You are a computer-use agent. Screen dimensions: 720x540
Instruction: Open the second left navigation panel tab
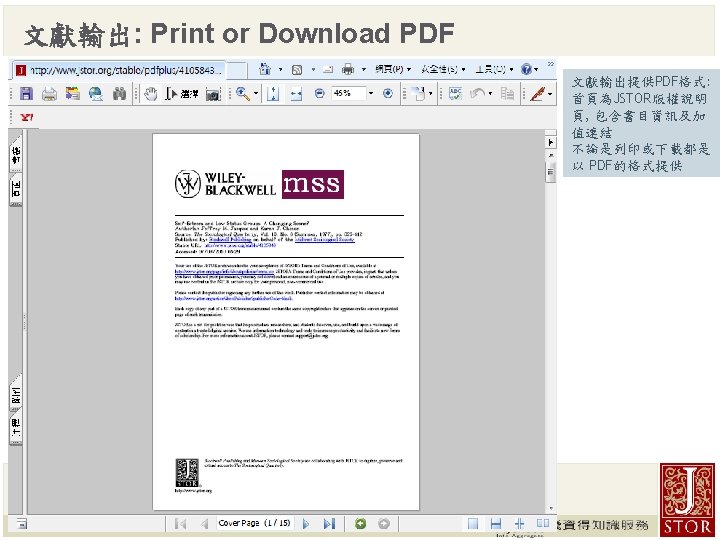pos(16,189)
